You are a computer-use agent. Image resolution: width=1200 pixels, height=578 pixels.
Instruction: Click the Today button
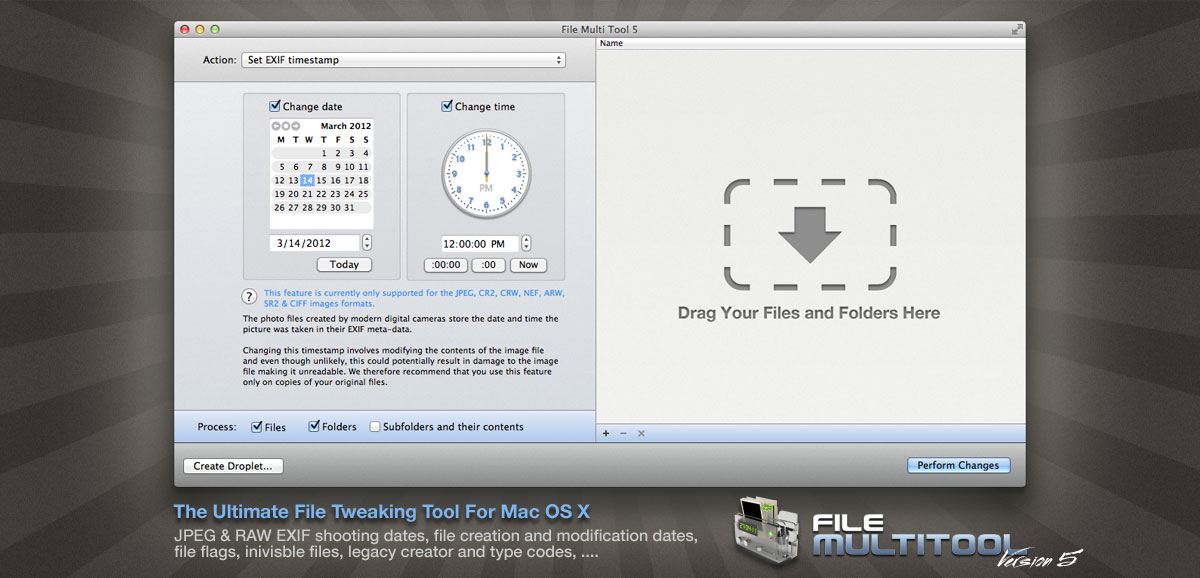344,265
